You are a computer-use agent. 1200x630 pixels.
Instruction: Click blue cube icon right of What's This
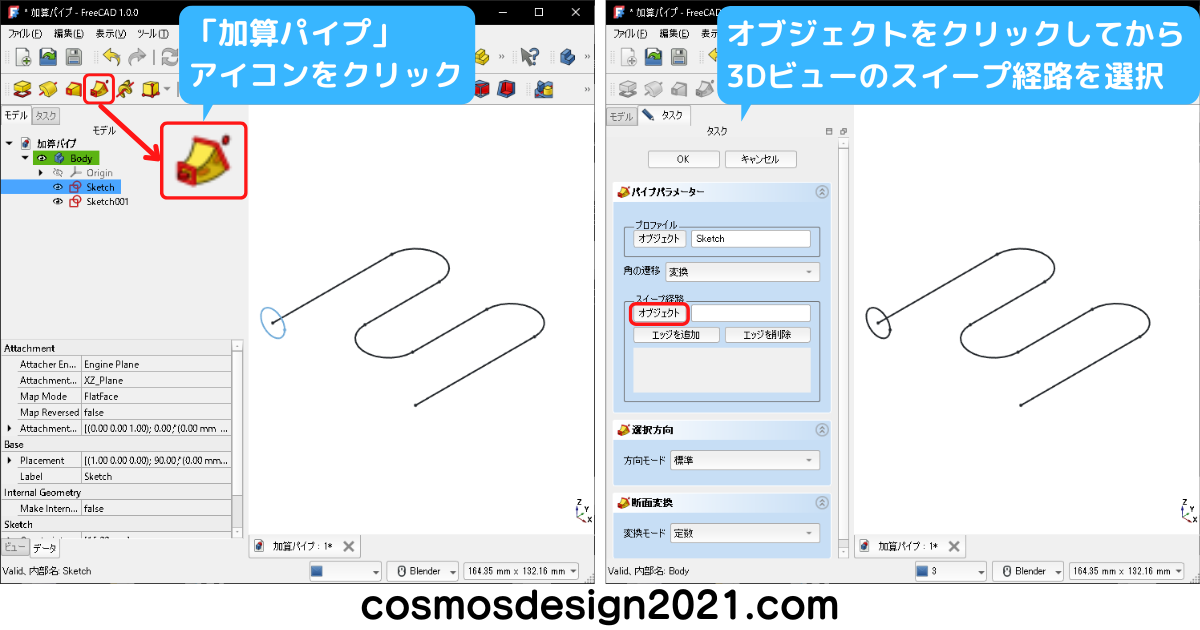pyautogui.click(x=568, y=57)
